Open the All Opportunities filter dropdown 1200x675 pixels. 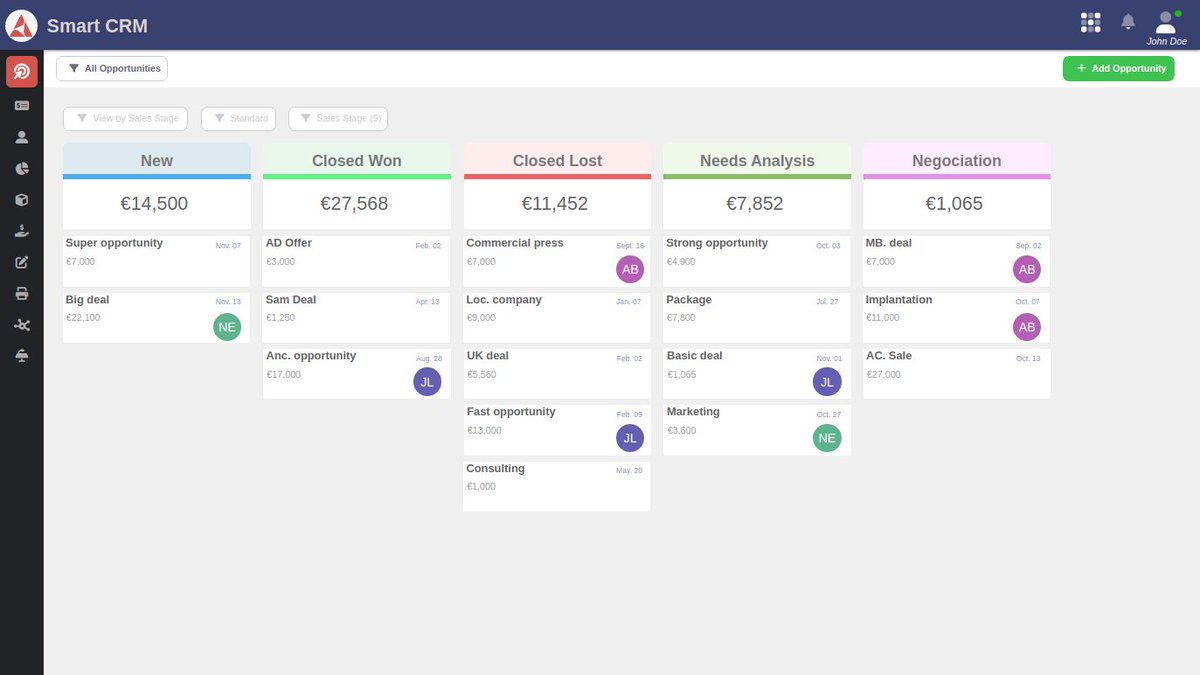(111, 68)
